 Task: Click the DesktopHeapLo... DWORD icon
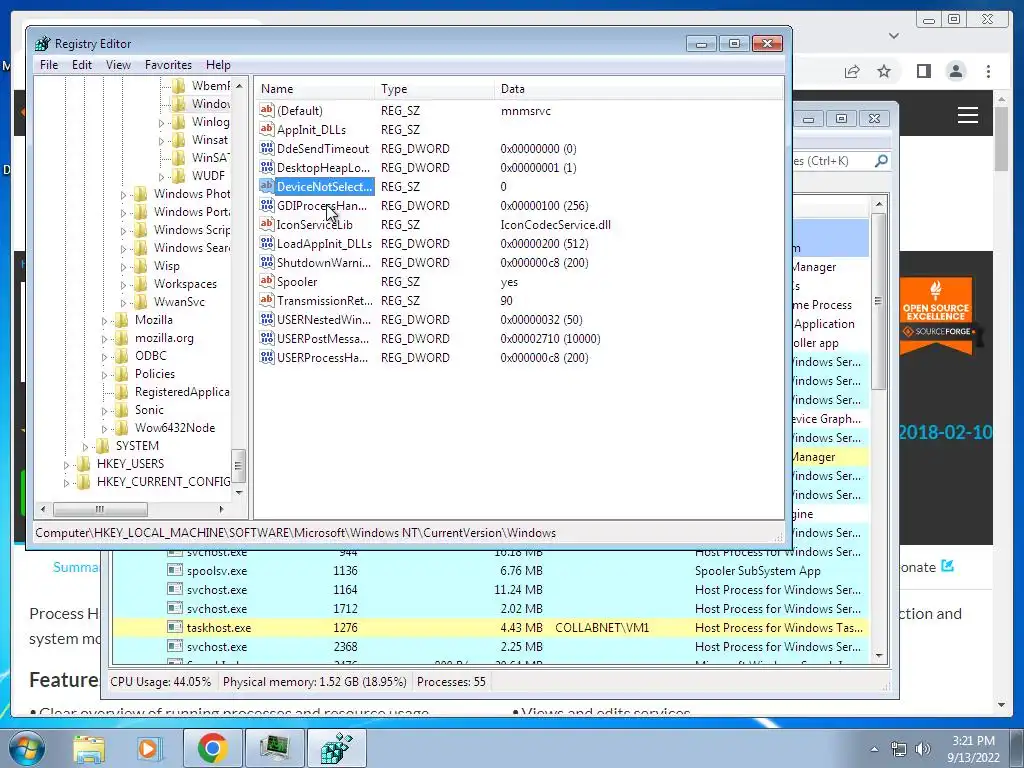[x=266, y=167]
